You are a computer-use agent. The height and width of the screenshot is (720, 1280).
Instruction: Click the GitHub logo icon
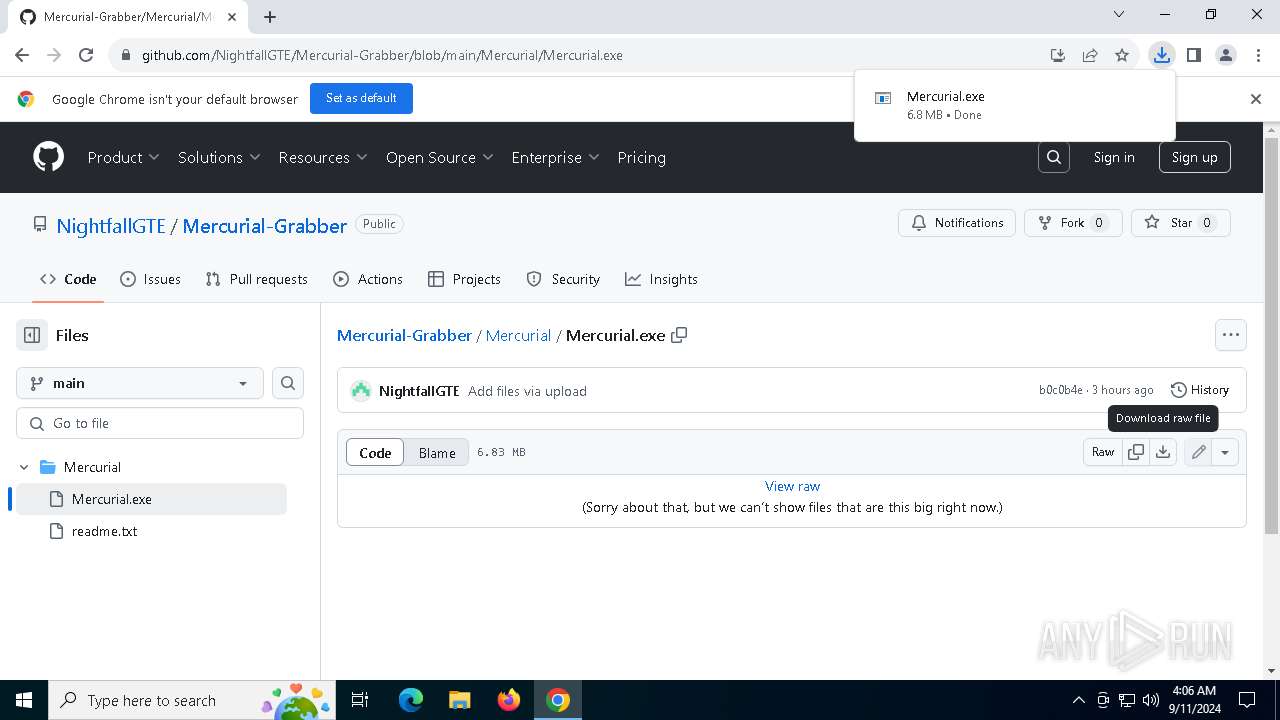point(48,157)
